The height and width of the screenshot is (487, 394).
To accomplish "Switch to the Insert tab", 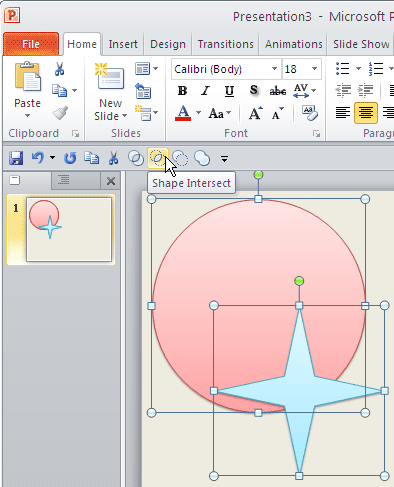I will [123, 44].
